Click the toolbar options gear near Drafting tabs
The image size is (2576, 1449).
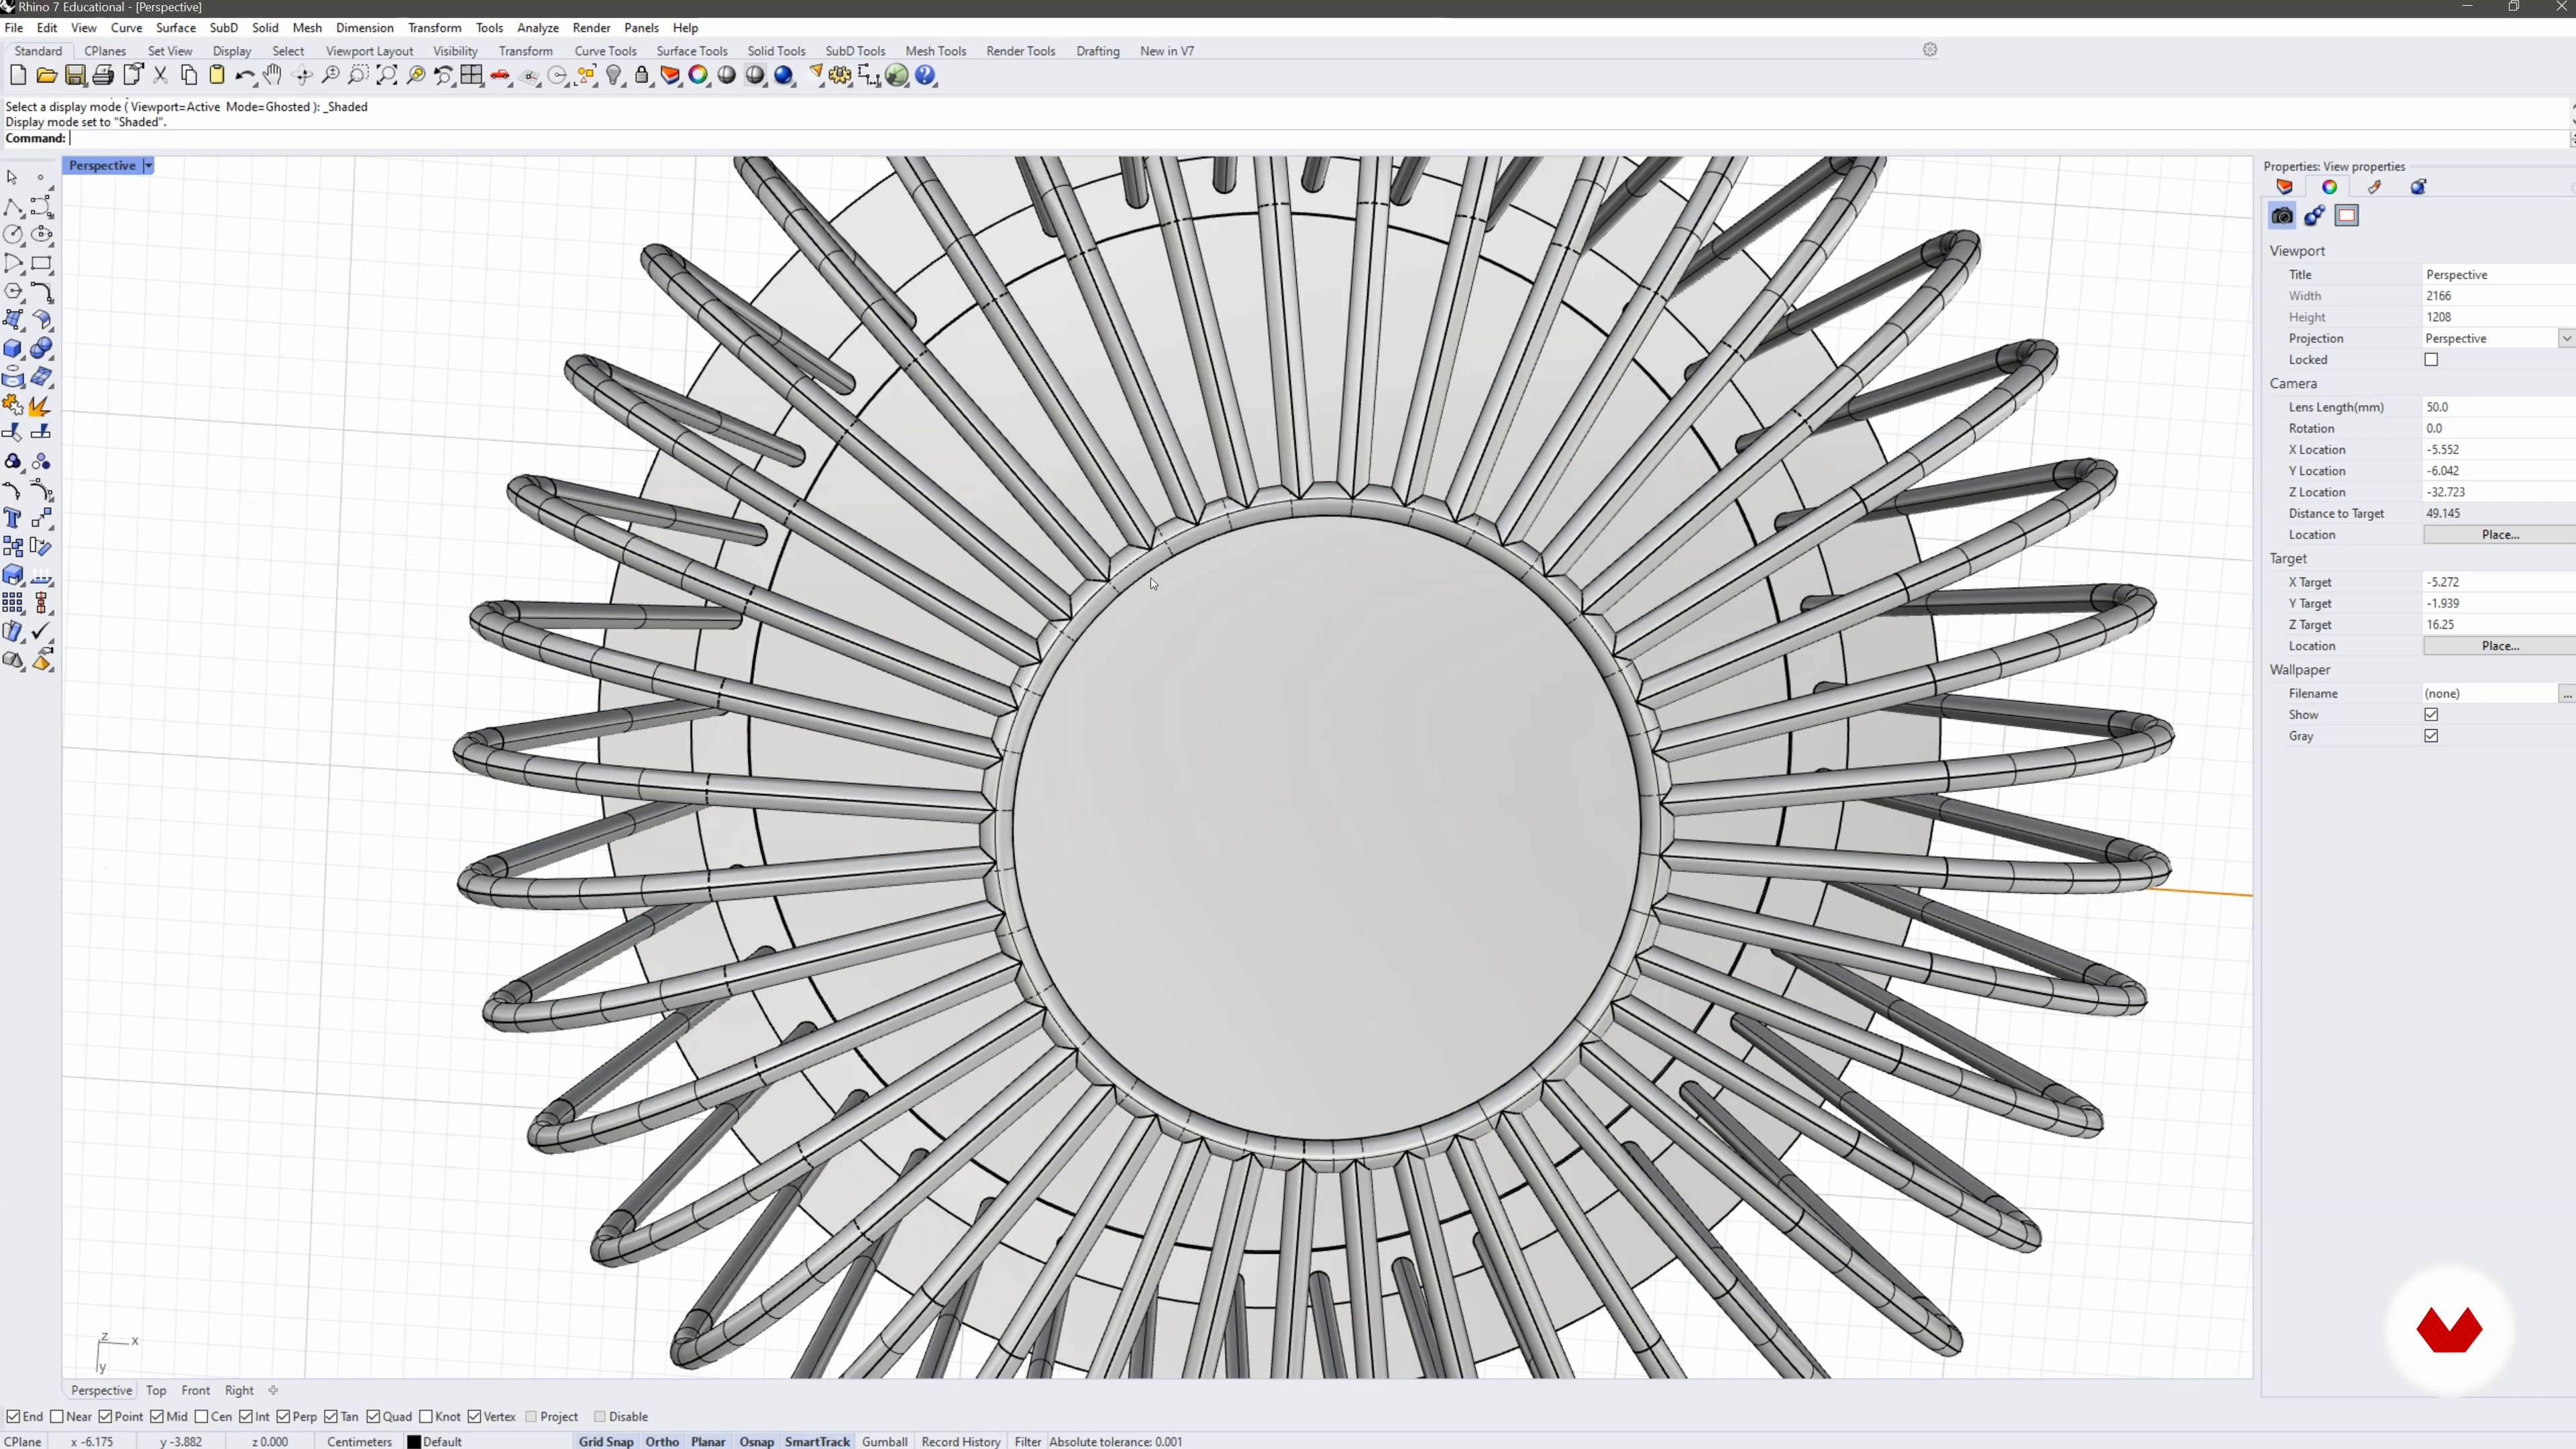pos(1930,50)
